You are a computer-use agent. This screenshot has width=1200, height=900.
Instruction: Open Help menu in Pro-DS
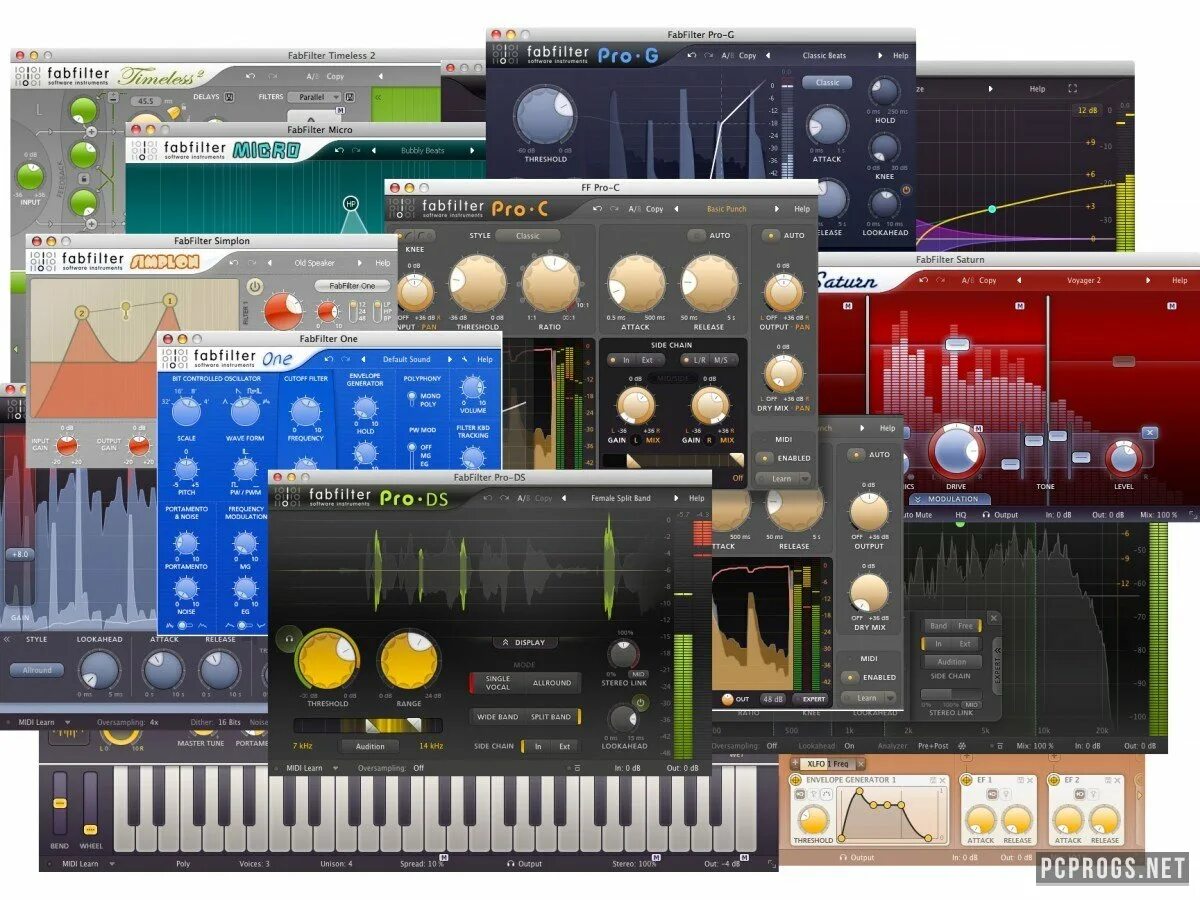pyautogui.click(x=696, y=497)
